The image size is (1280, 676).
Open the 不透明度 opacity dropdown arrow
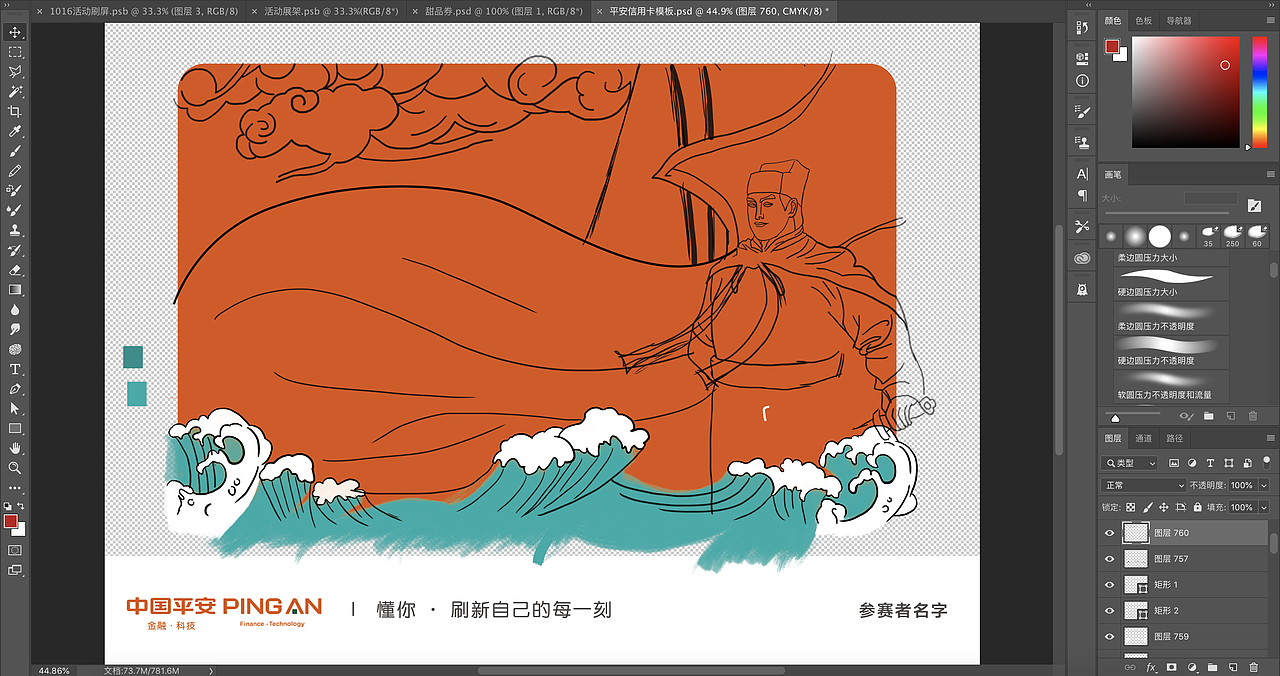pos(1262,485)
